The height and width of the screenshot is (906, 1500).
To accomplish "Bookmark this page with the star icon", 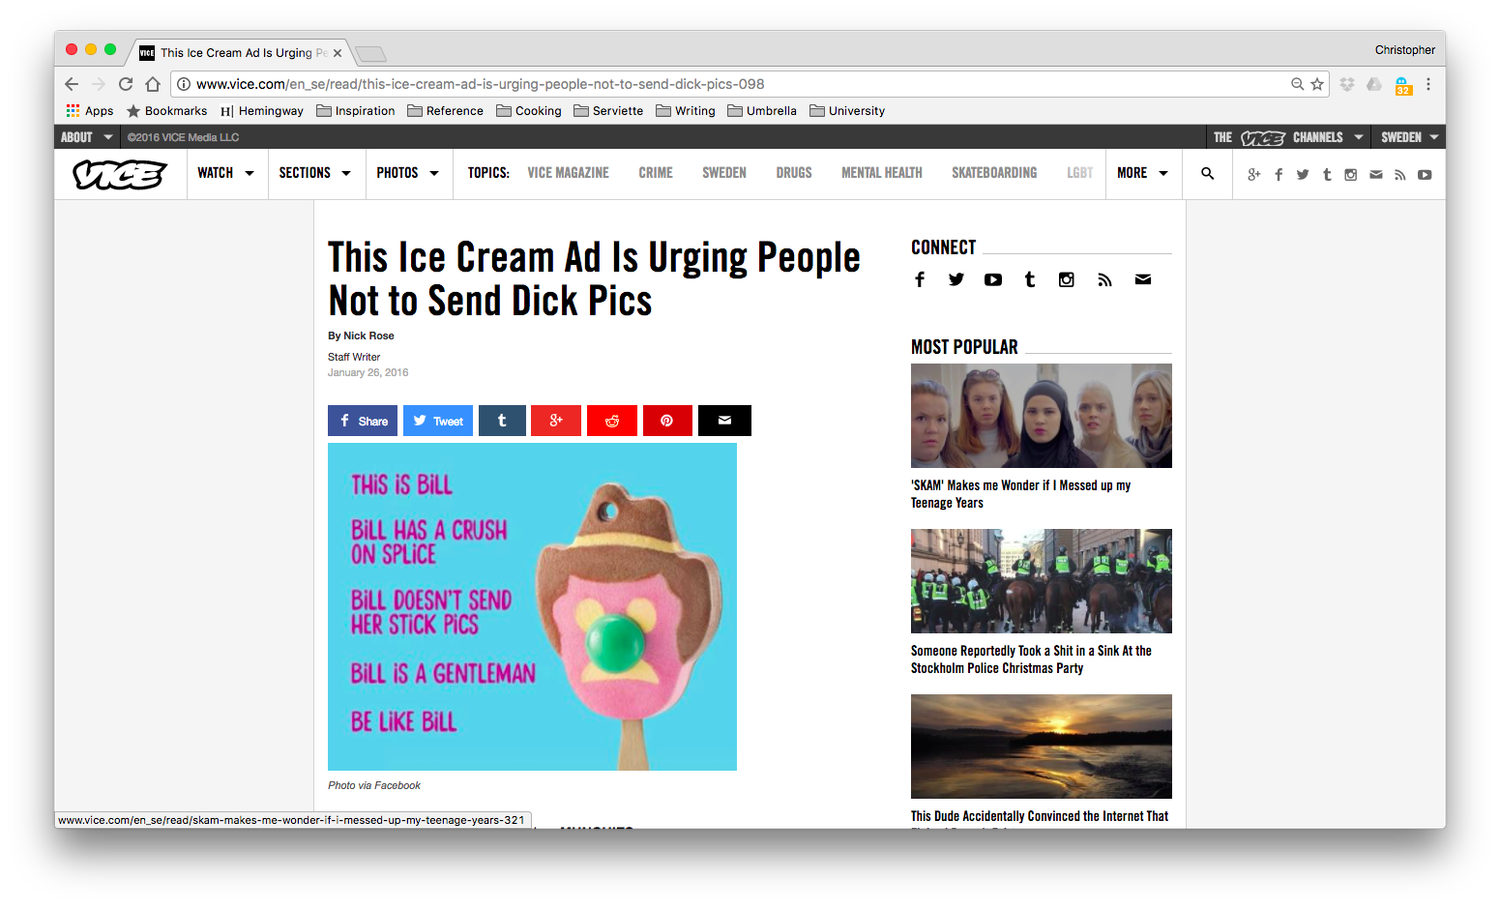I will (1317, 84).
